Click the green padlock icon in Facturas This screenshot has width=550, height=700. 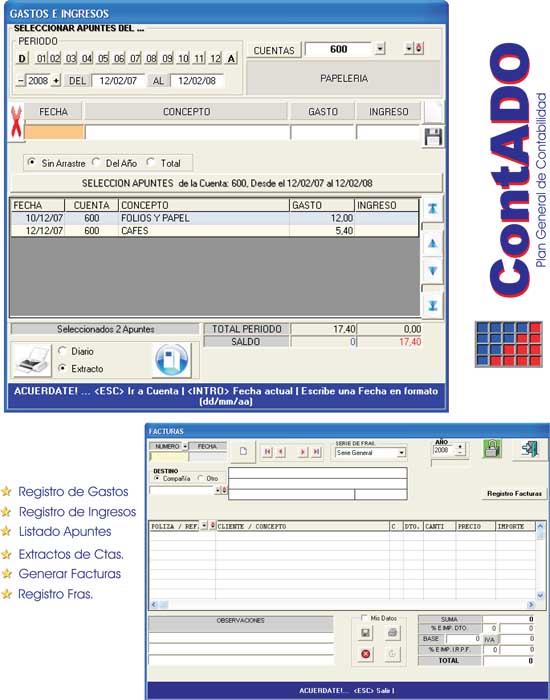point(492,449)
